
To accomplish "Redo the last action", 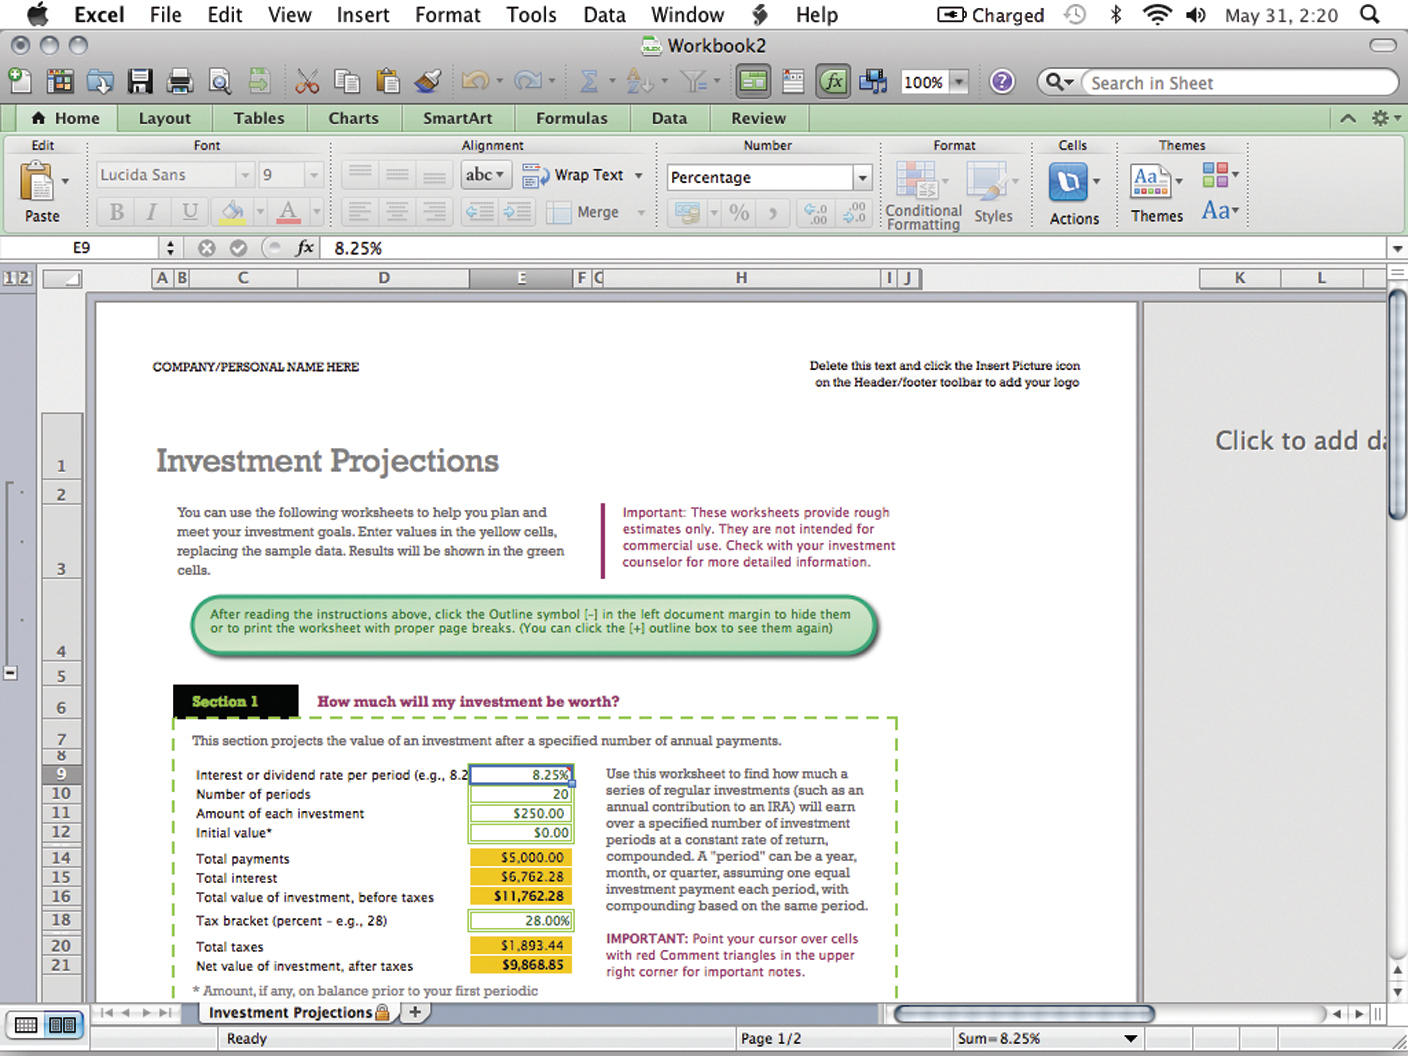I will (528, 81).
